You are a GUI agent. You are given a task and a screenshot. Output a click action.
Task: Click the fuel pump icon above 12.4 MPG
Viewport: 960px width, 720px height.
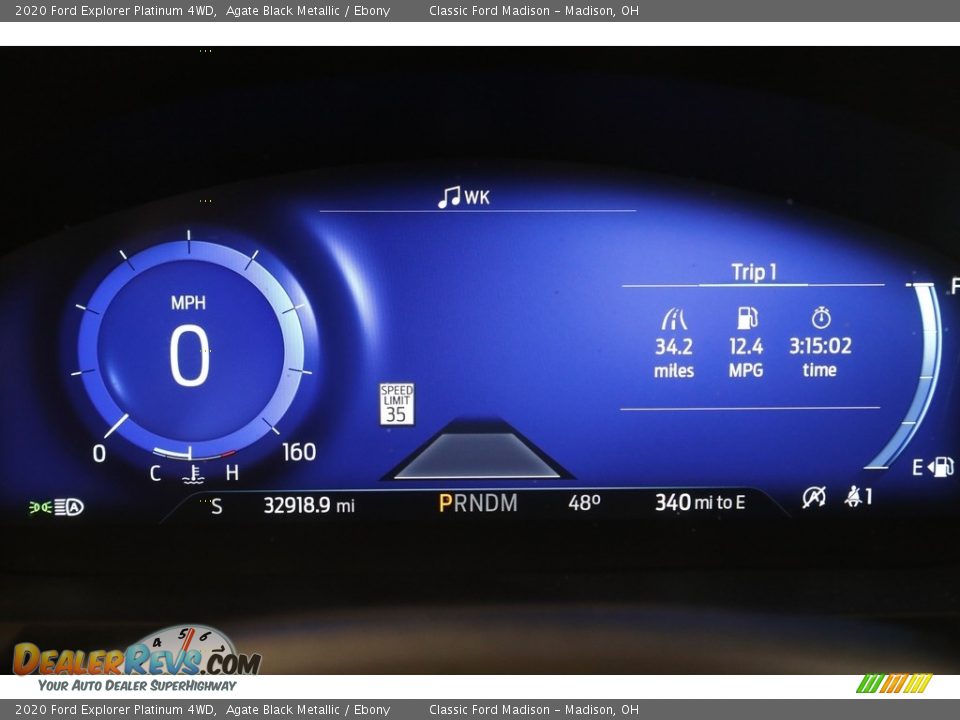[x=746, y=318]
